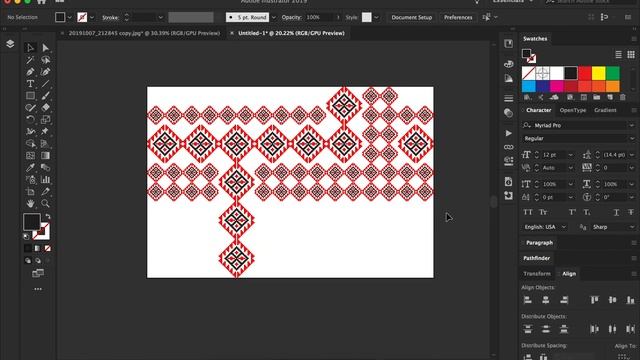Swap fill and stroke colors
The height and width of the screenshot is (360, 640).
pos(48,216)
